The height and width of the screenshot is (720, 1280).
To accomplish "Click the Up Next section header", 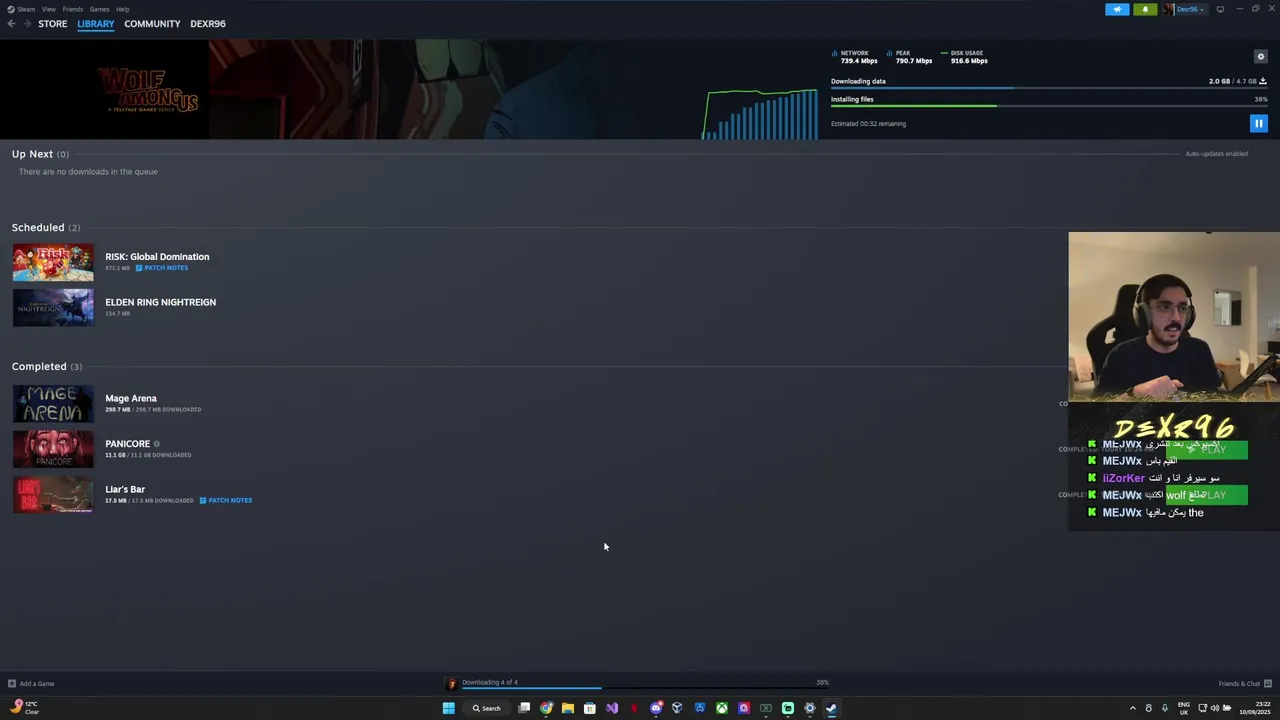I will pyautogui.click(x=40, y=154).
